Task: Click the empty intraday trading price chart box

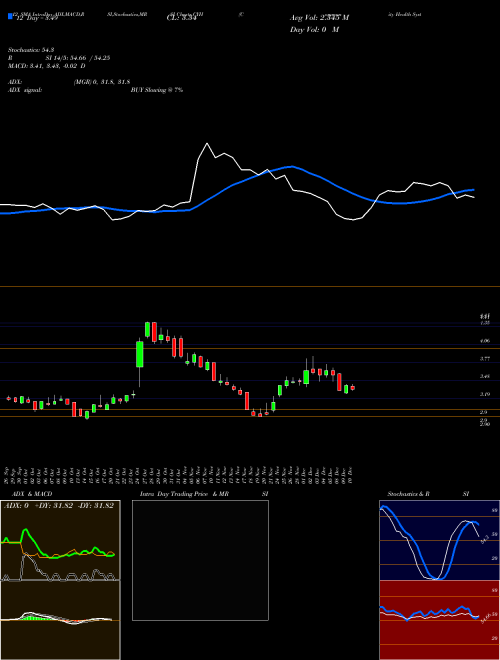Action: [200, 560]
